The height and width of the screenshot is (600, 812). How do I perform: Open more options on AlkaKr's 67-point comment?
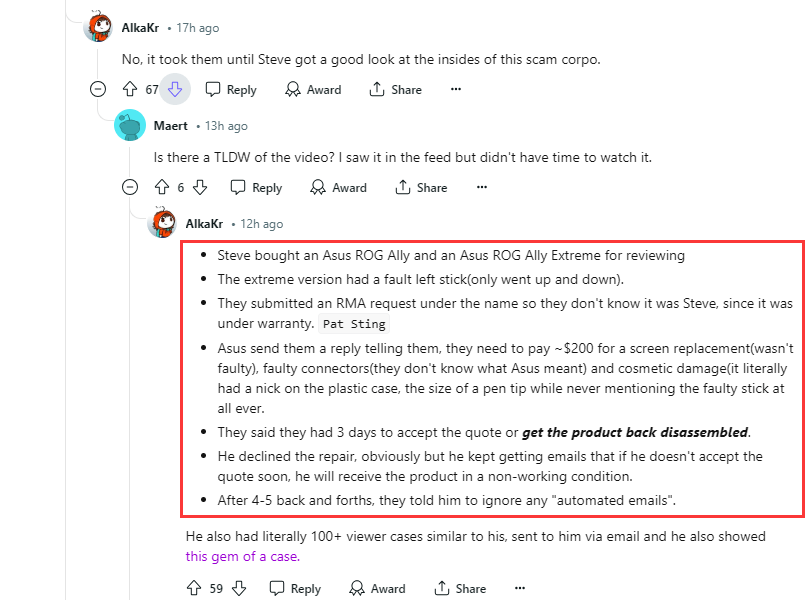[x=456, y=89]
